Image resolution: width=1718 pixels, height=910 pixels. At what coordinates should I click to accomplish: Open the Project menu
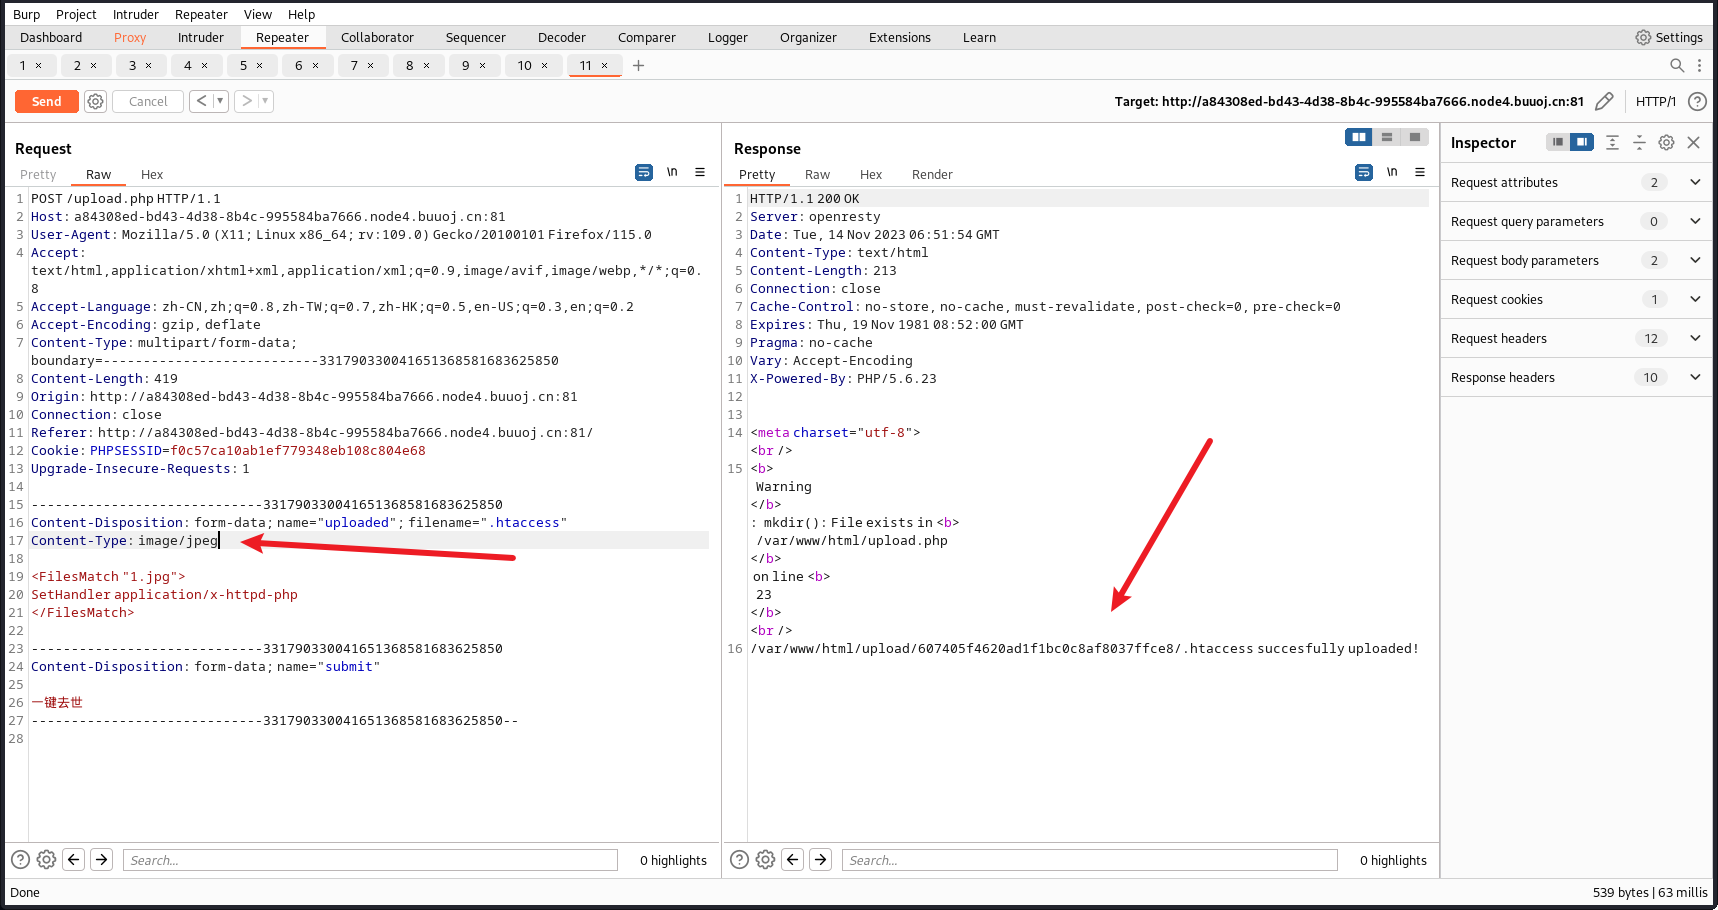pyautogui.click(x=76, y=14)
